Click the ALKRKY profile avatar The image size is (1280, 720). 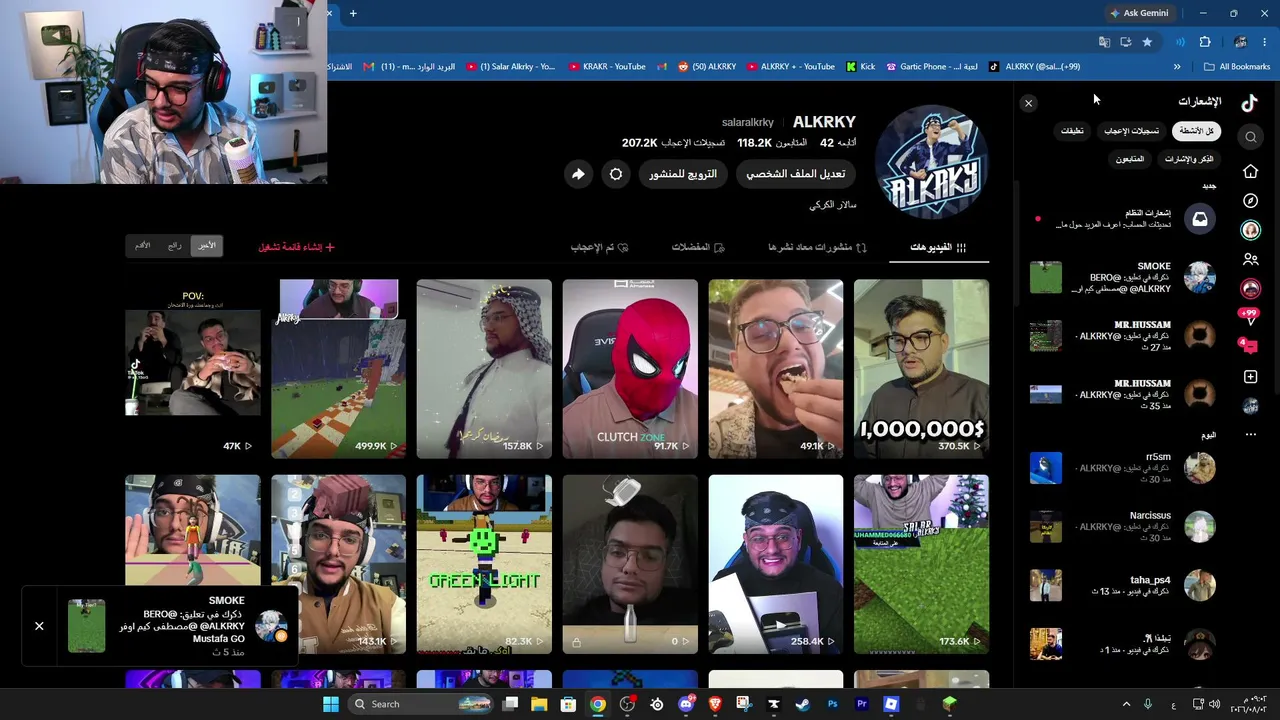(931, 161)
